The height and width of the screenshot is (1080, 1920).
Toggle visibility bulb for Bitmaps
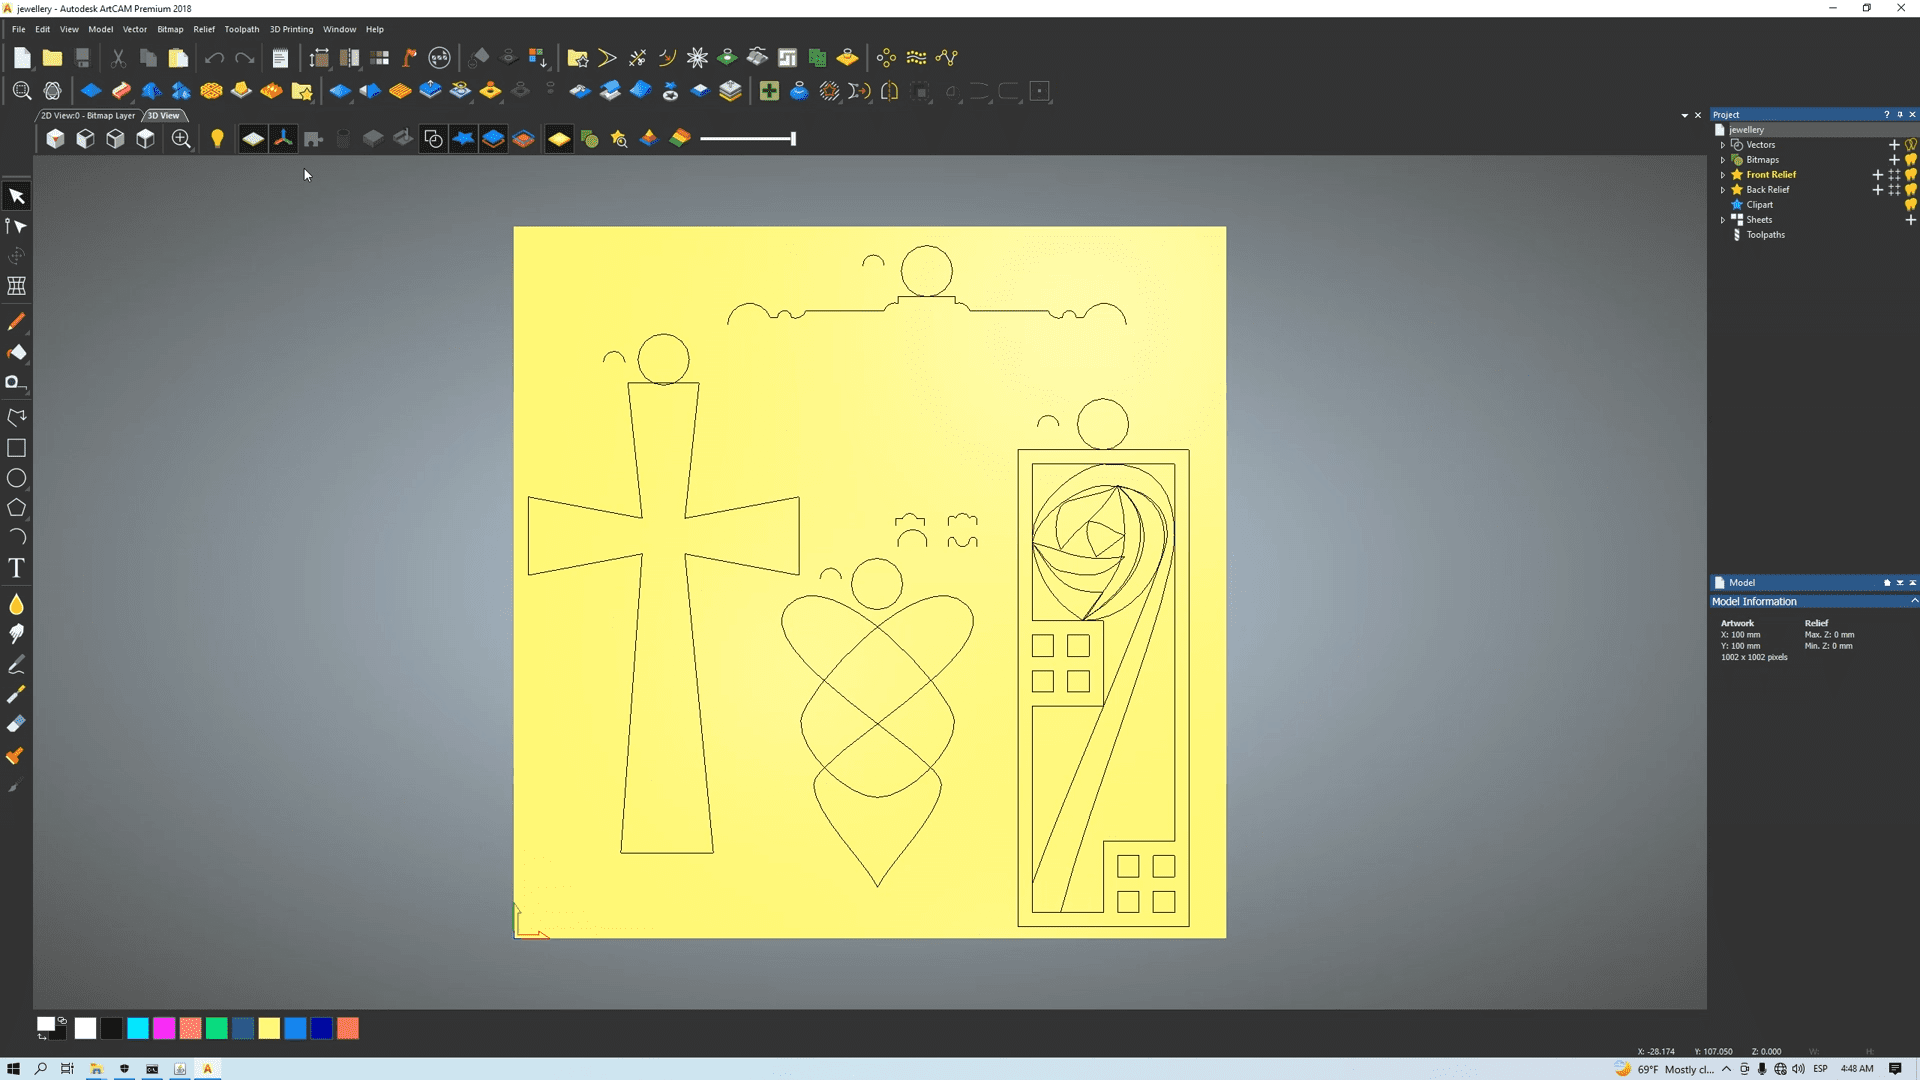1911,160
